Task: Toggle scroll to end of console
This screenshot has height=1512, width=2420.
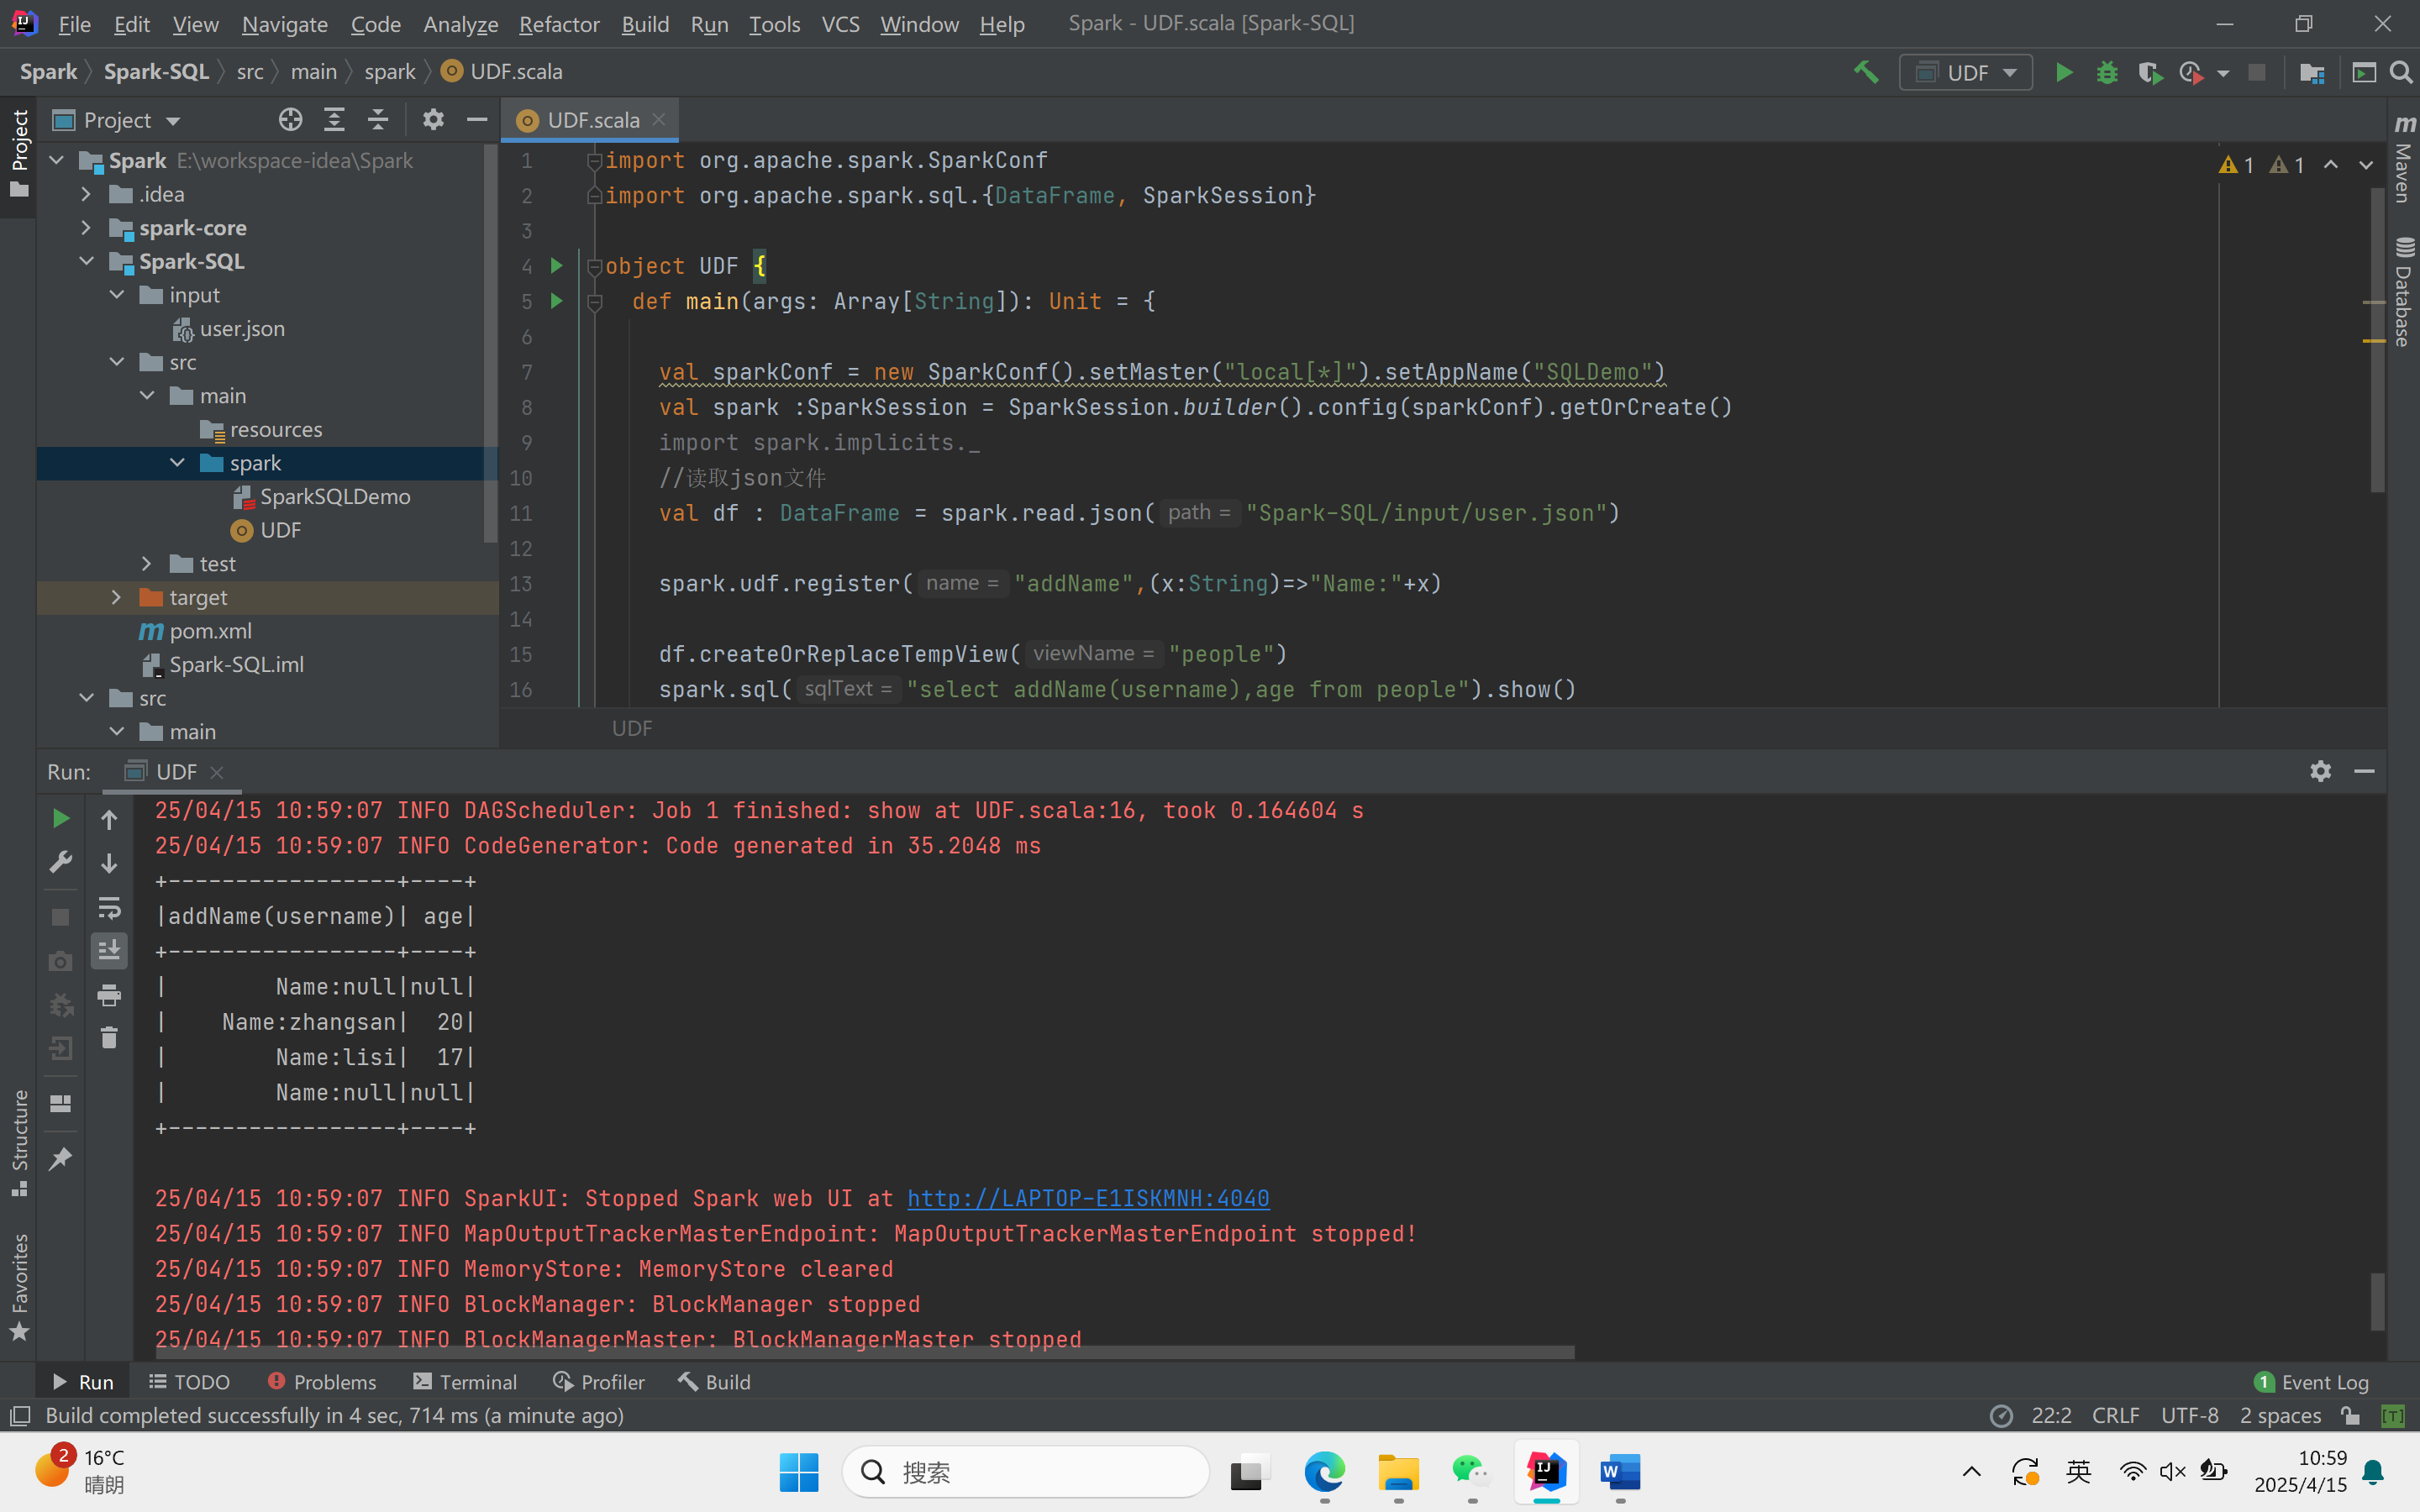Action: (x=109, y=950)
